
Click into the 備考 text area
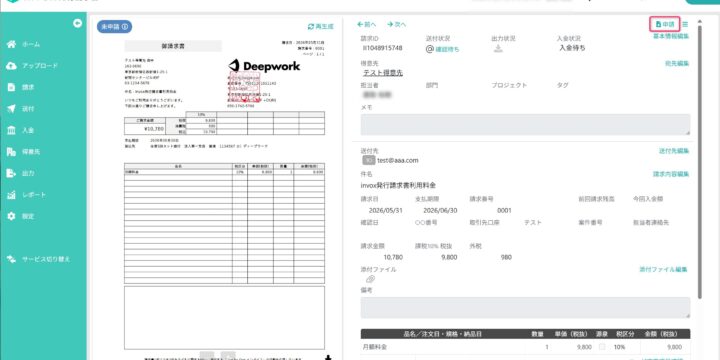pyautogui.click(x=525, y=308)
